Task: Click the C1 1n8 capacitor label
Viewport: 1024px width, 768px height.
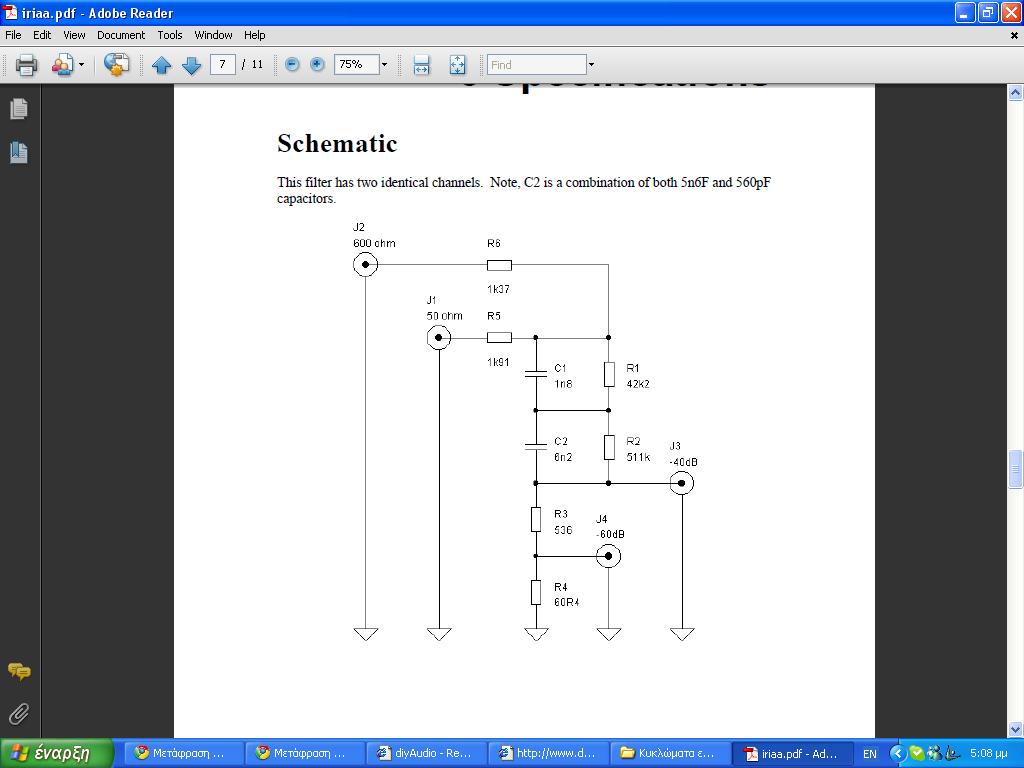Action: point(563,376)
